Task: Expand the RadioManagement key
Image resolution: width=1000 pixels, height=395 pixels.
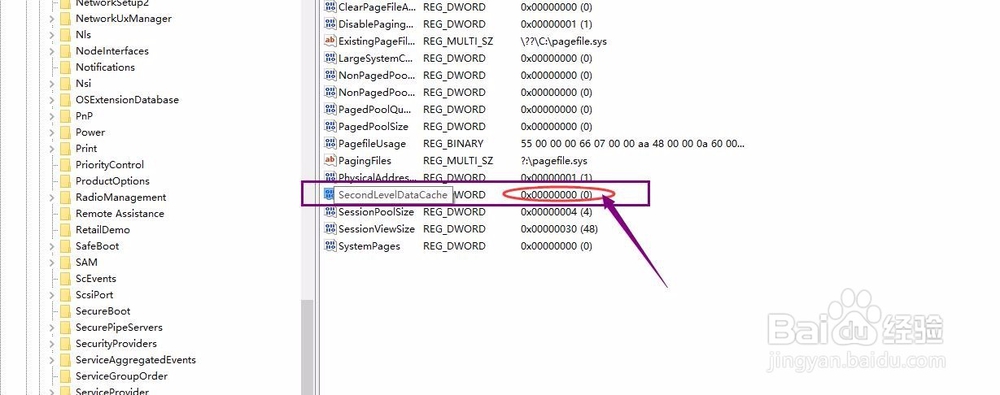Action: coord(52,197)
